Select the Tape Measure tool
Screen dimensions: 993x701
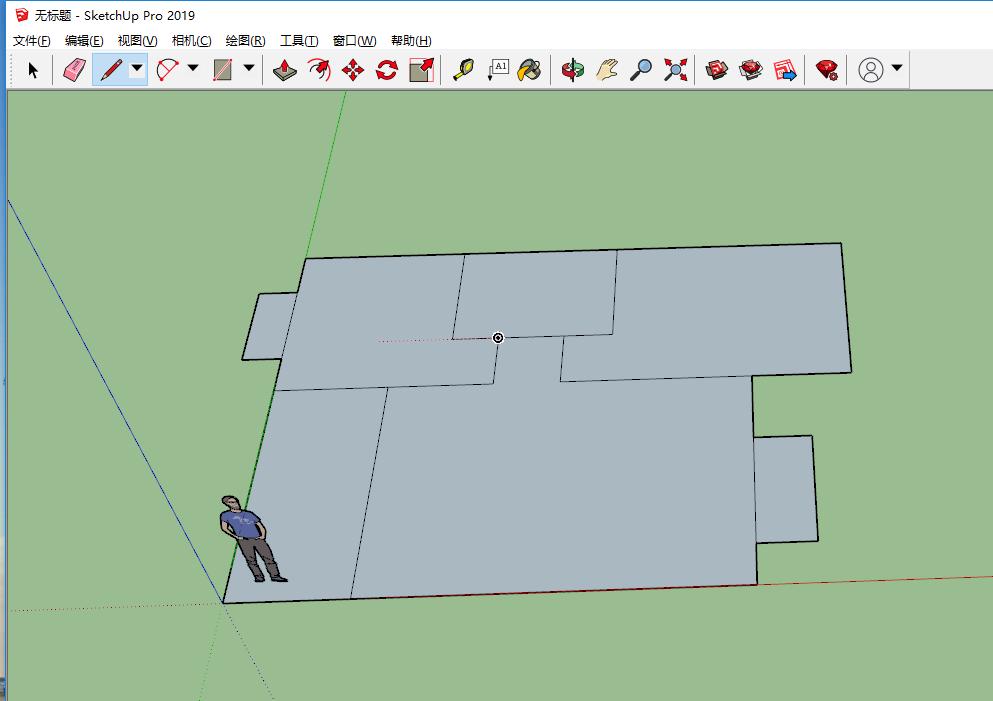[x=463, y=70]
